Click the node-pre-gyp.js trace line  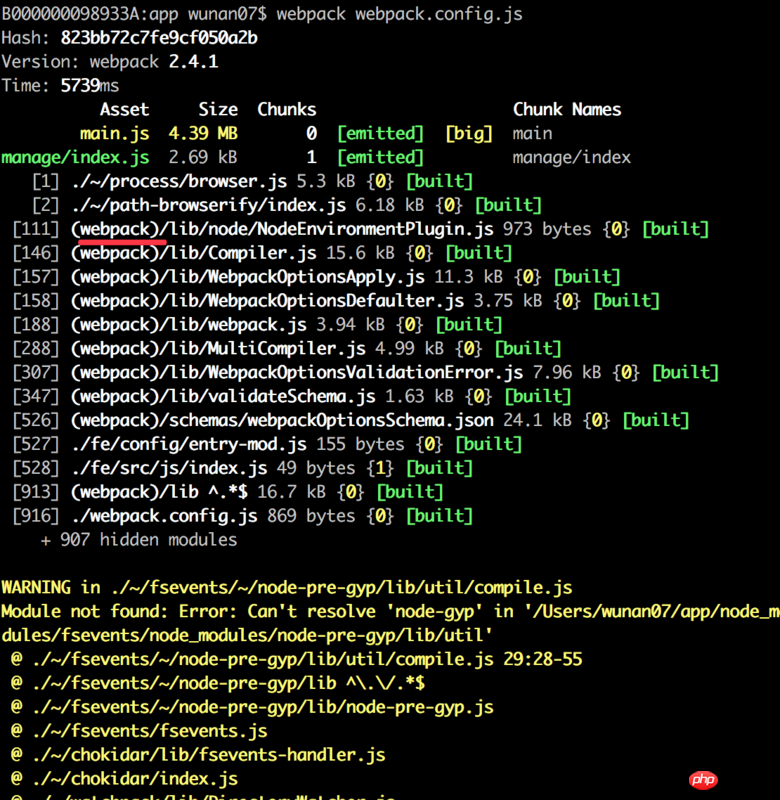pyautogui.click(x=252, y=708)
